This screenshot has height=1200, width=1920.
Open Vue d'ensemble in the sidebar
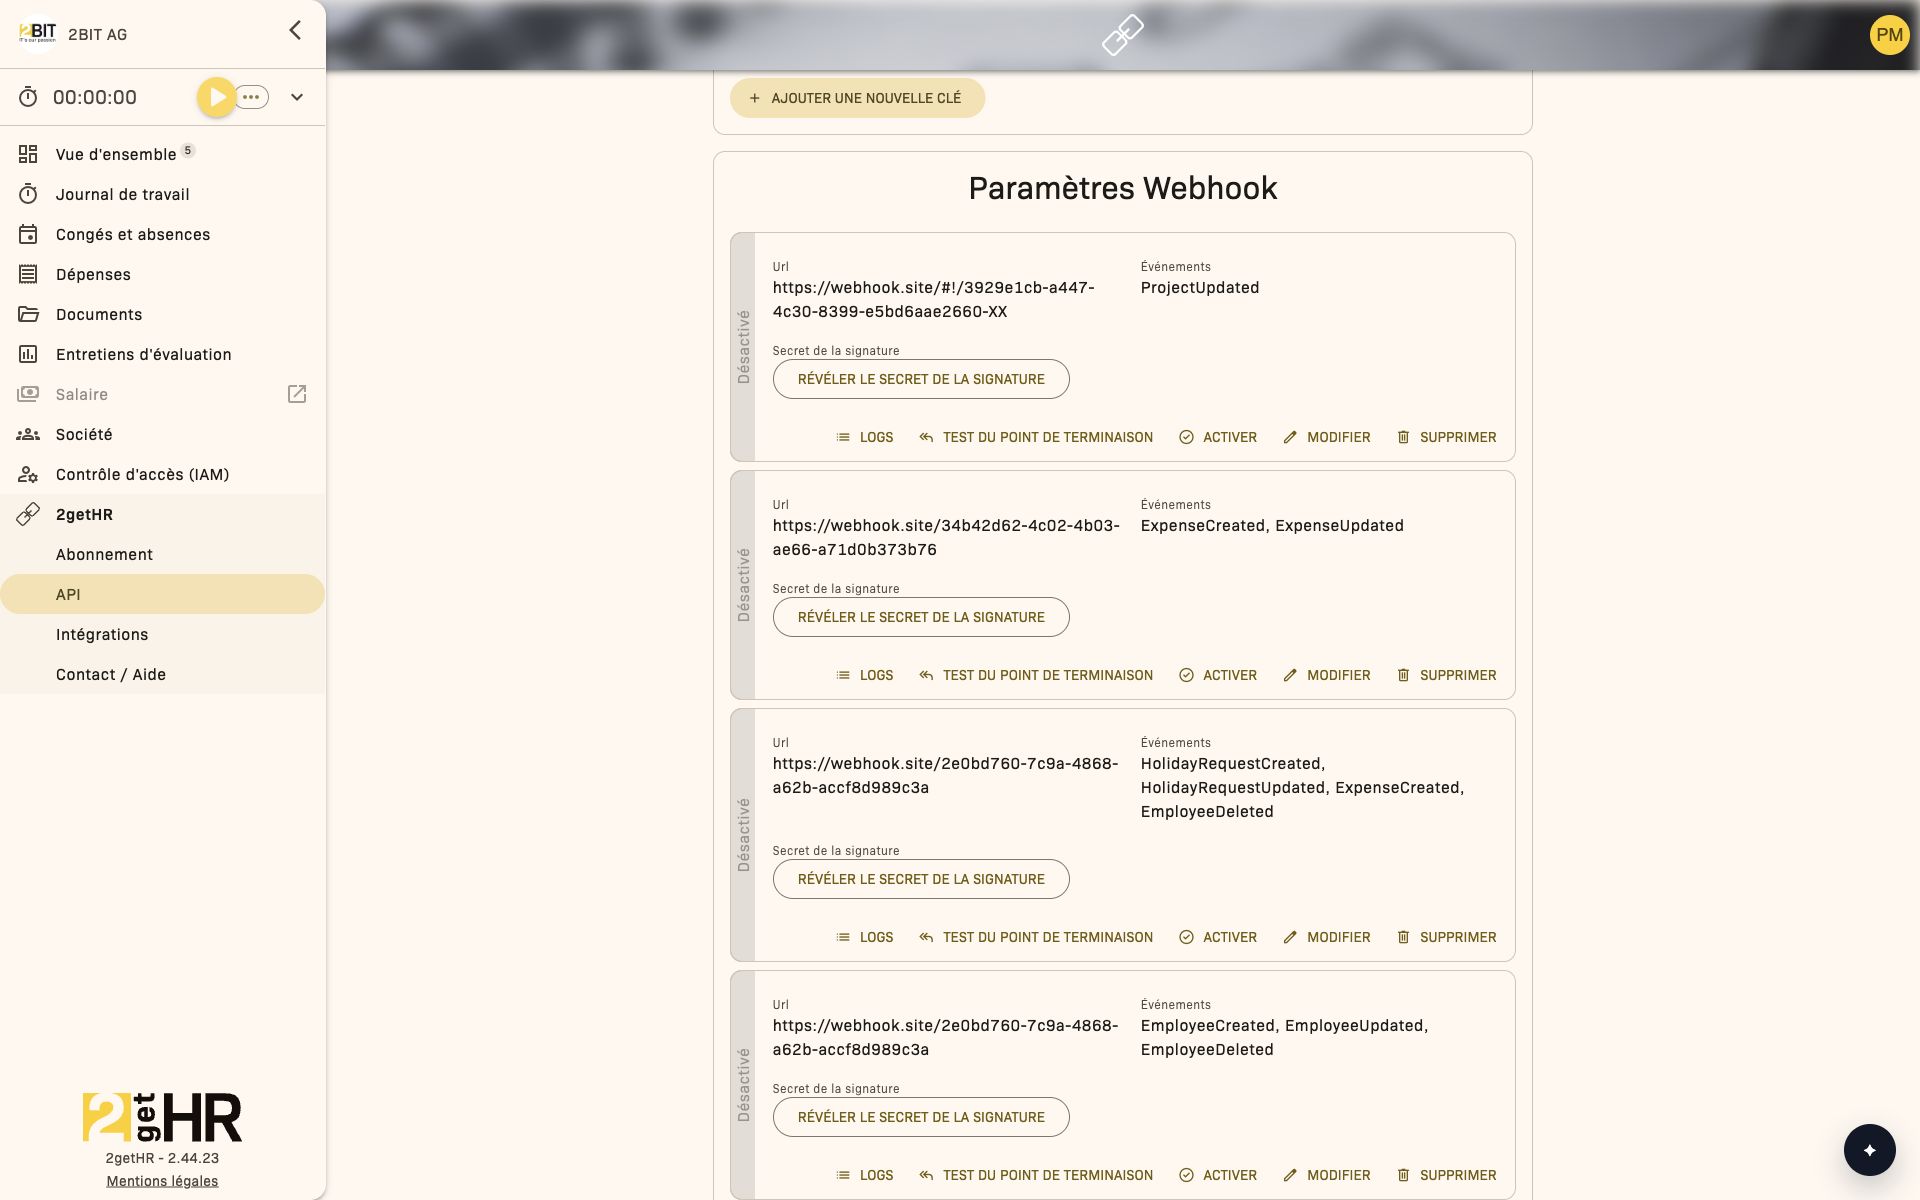click(162, 154)
